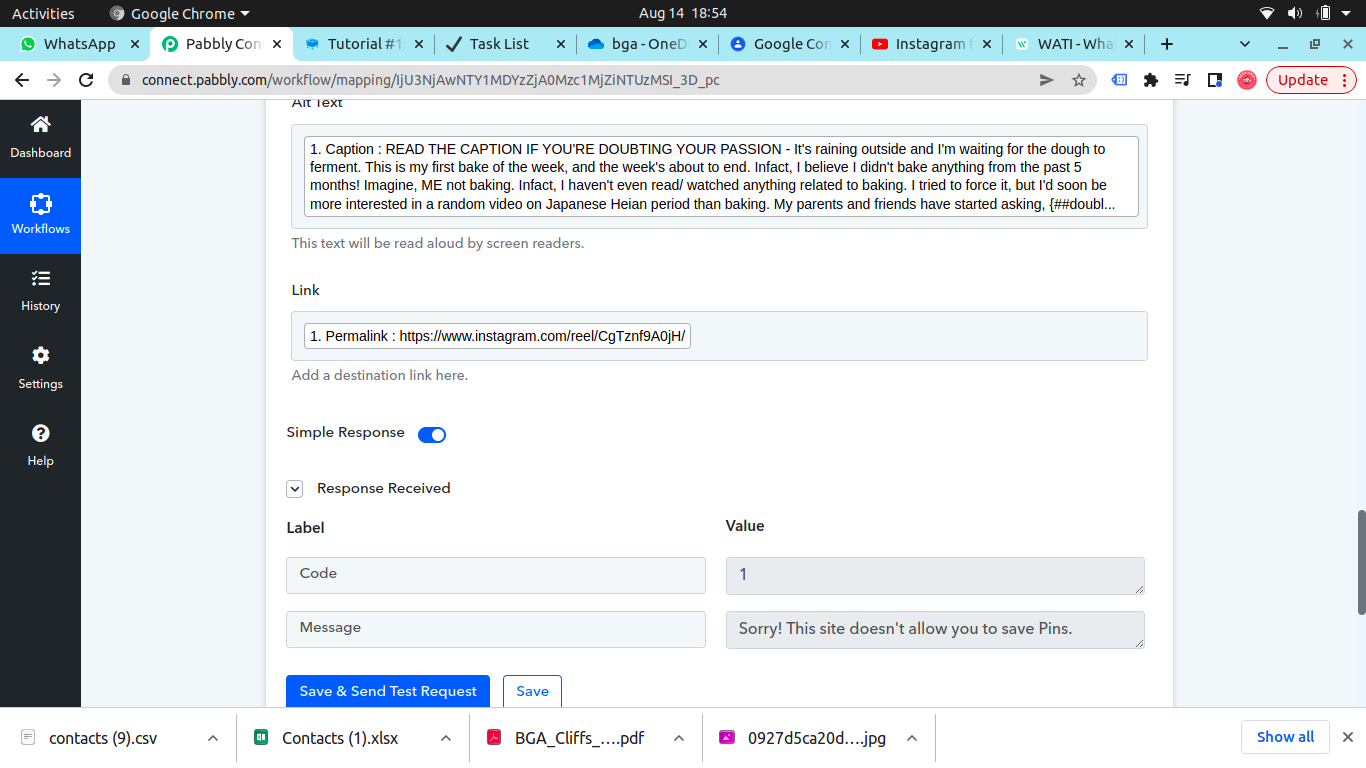Screen dimensions: 1366x768
Task: Open options for BGA_Cliffs pdf download
Action: [x=679, y=738]
